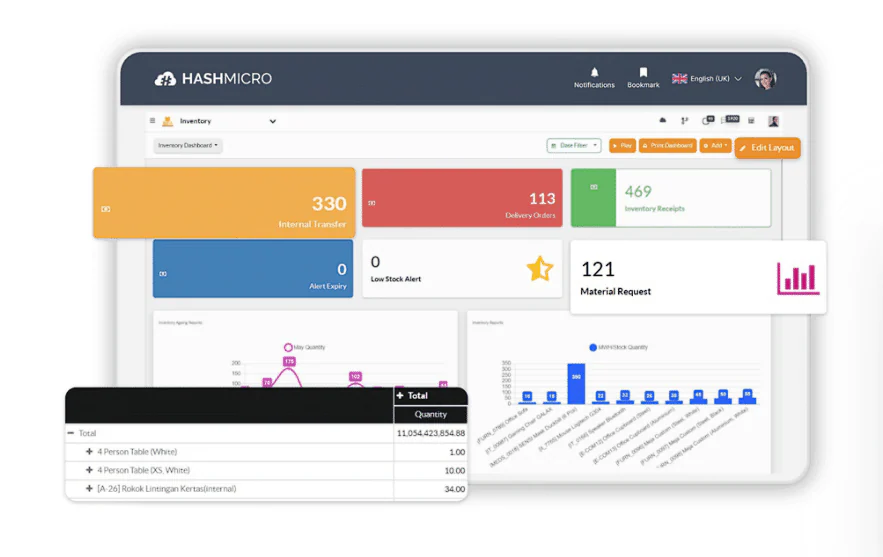Open the Add dropdown button
Screen dimensions: 883x557
[715, 145]
